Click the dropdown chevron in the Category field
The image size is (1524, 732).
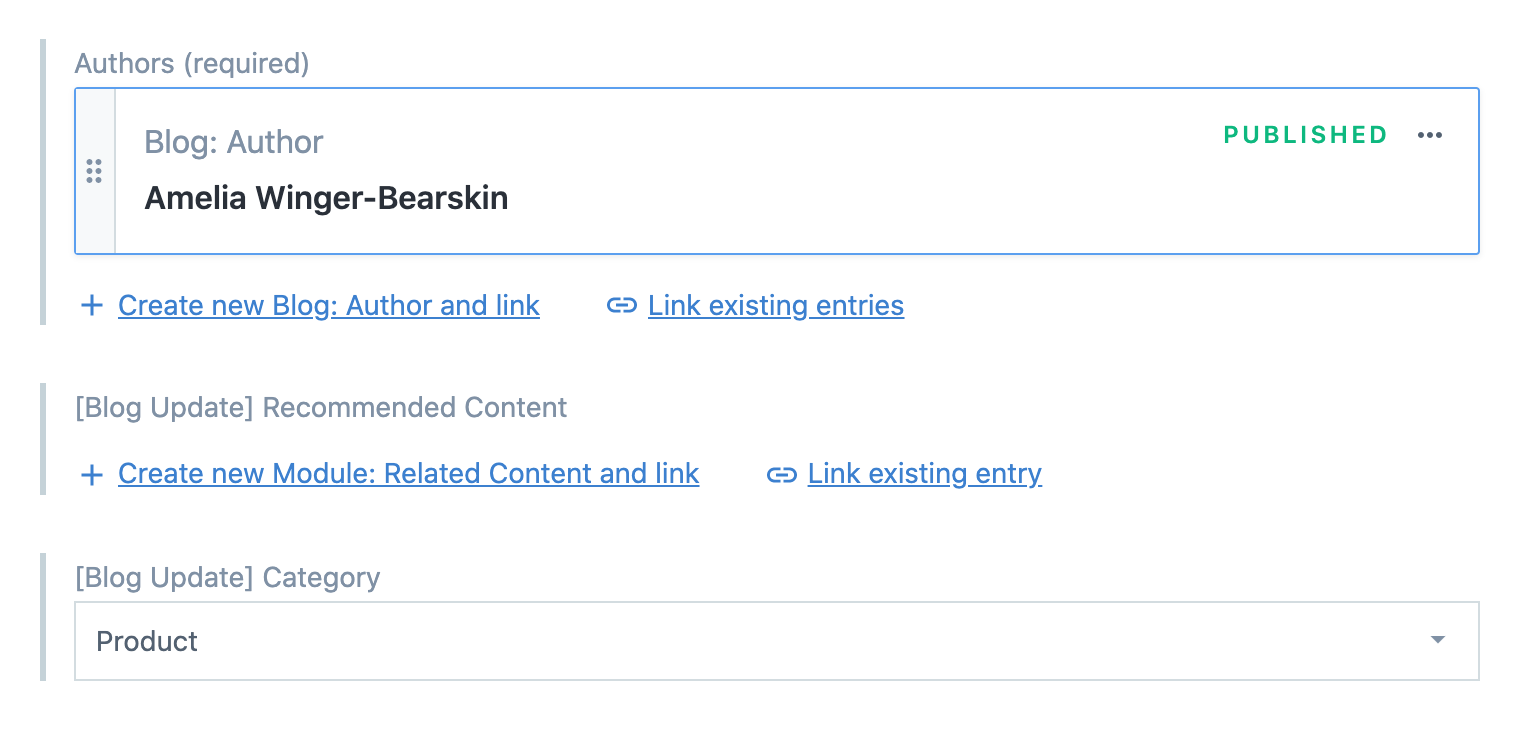pyautogui.click(x=1437, y=640)
